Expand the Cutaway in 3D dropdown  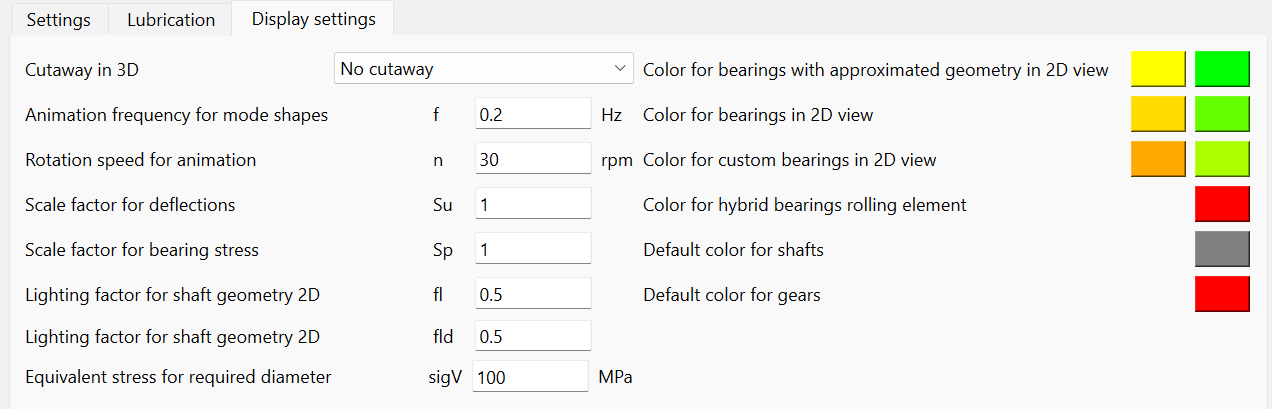pyautogui.click(x=483, y=69)
